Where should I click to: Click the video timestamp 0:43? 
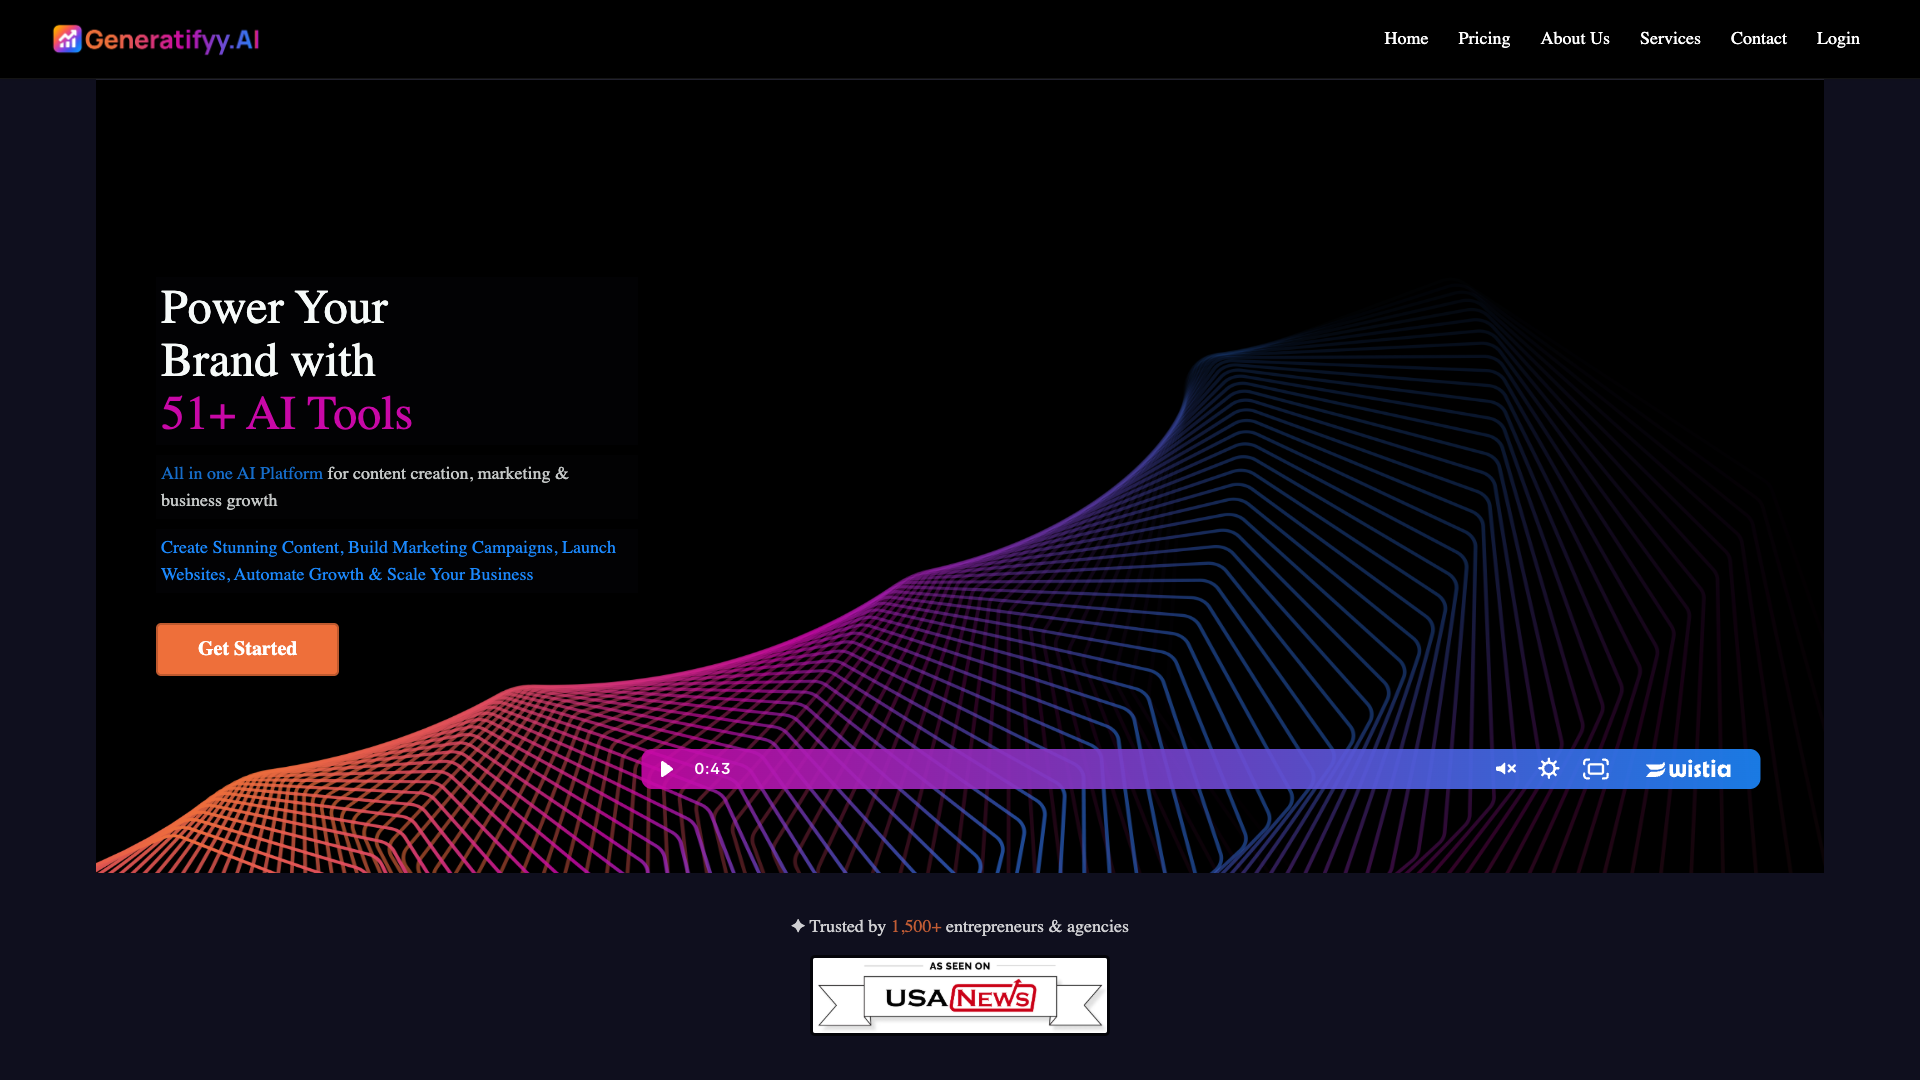(x=712, y=769)
